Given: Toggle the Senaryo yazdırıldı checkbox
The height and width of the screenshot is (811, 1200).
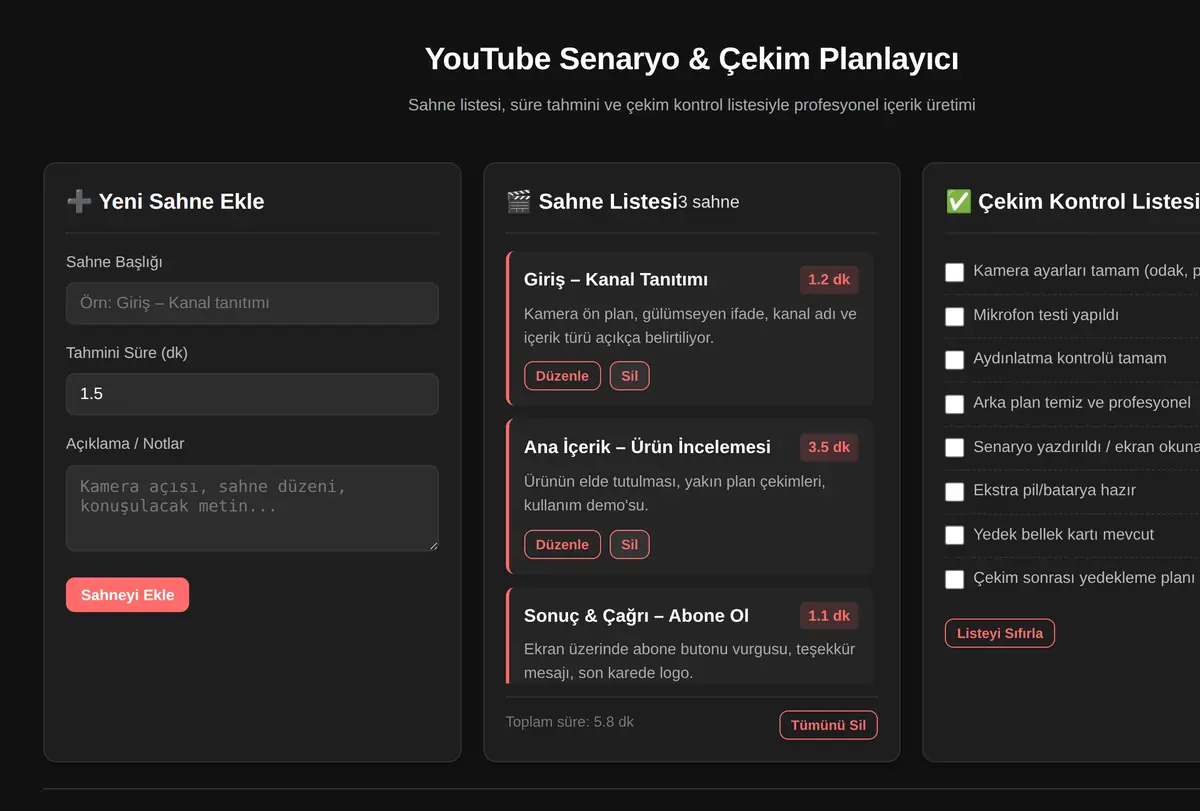Looking at the screenshot, I should [x=955, y=447].
